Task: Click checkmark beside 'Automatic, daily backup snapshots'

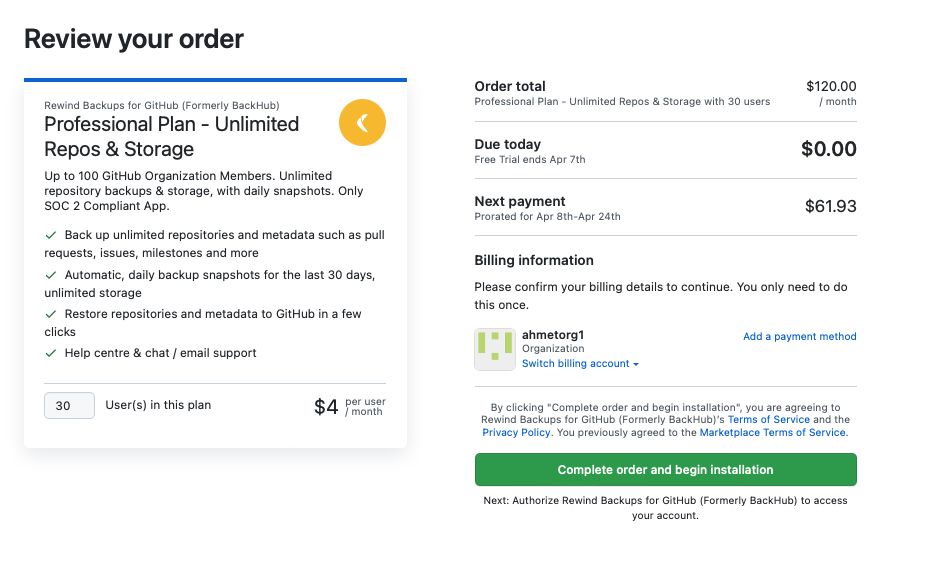Action: [51, 274]
